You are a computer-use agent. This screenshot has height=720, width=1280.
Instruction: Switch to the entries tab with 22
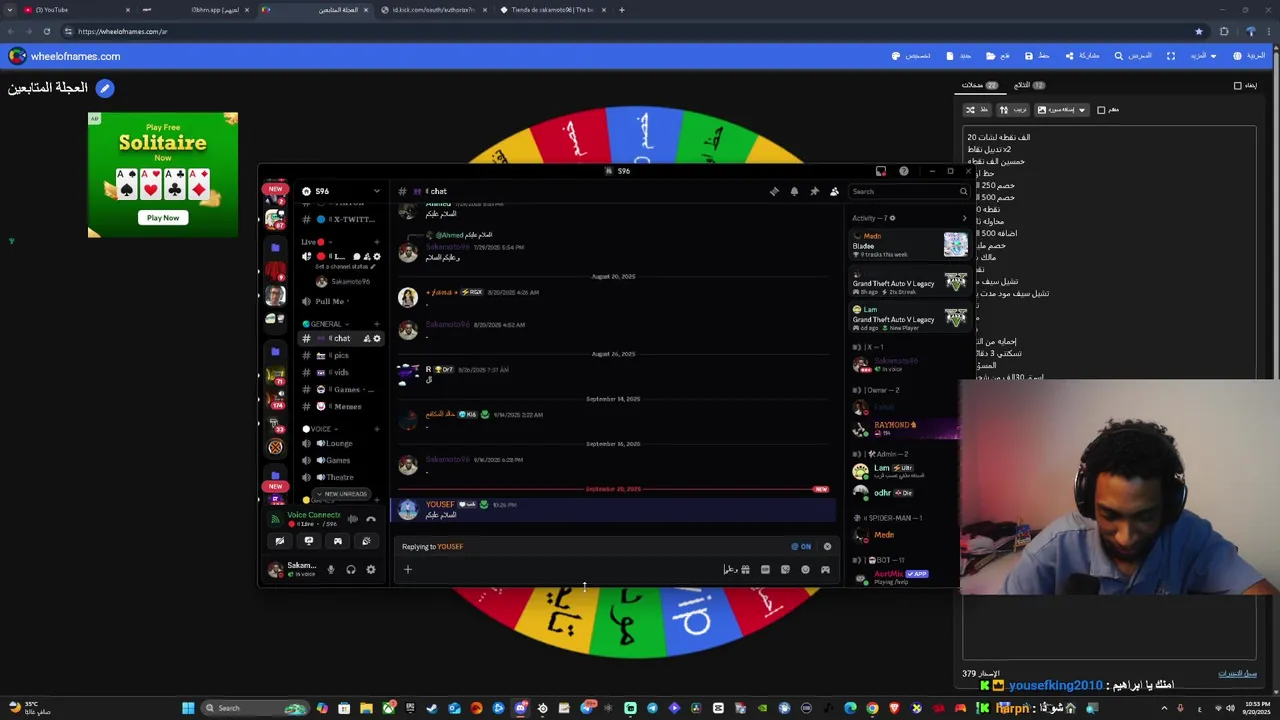click(x=980, y=85)
